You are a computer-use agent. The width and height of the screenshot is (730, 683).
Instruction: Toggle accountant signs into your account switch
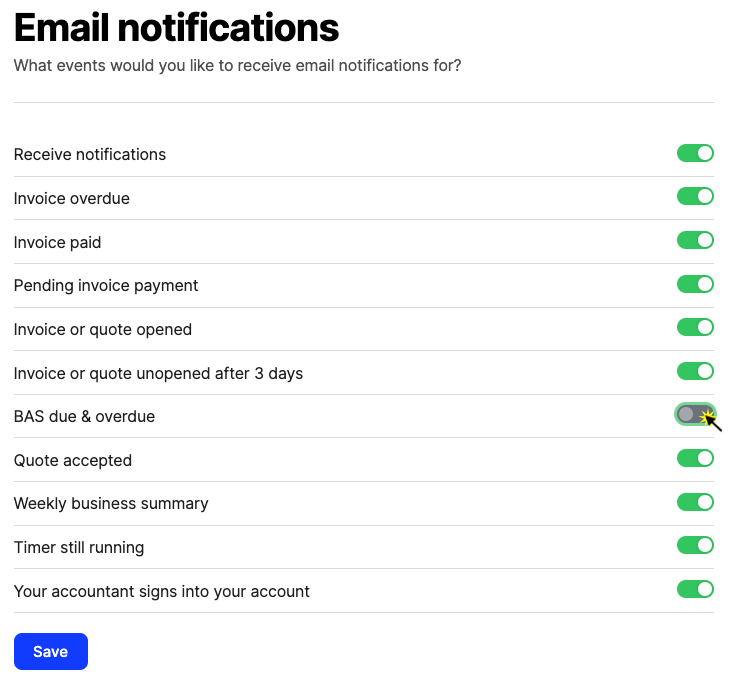point(695,589)
